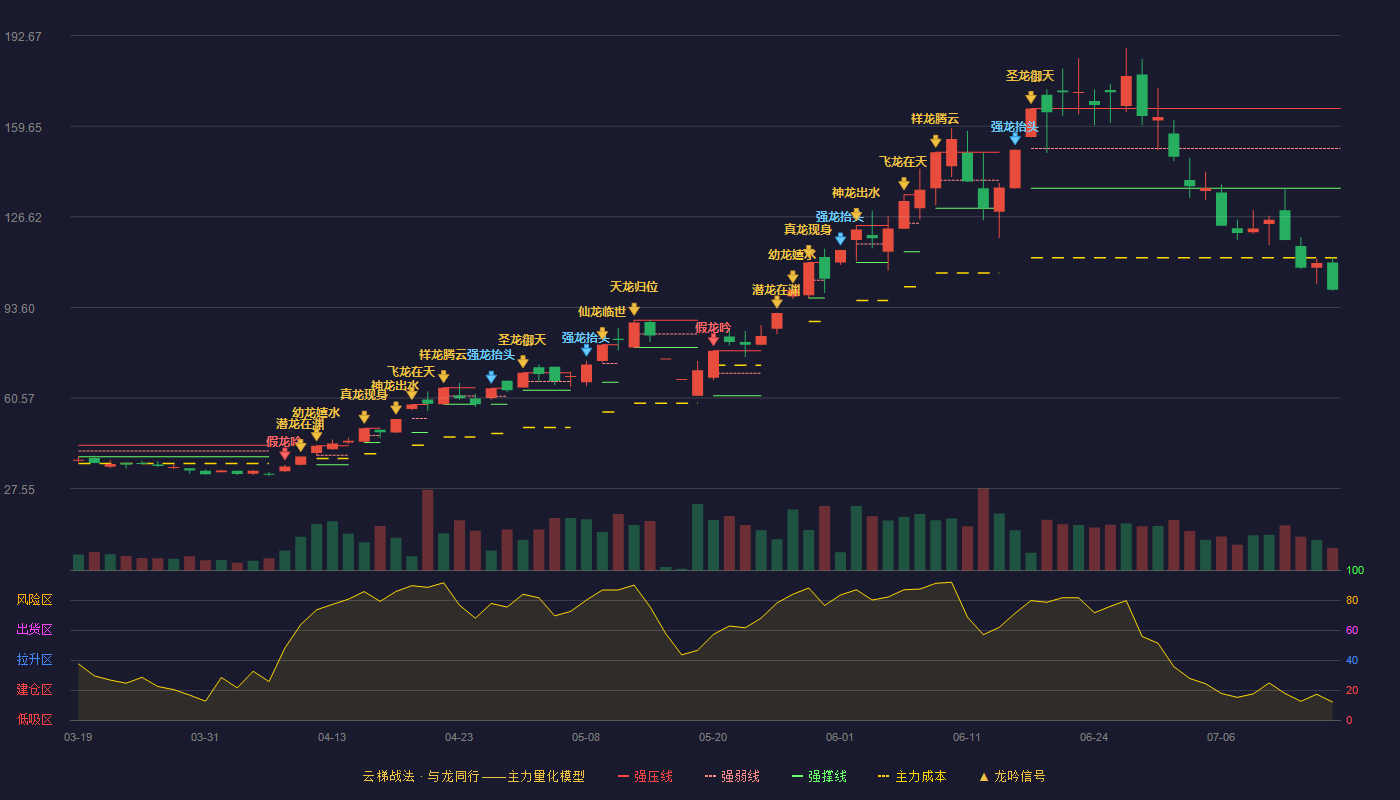The width and height of the screenshot is (1400, 800).
Task: Click the 05-08 date label
Action: coord(586,737)
